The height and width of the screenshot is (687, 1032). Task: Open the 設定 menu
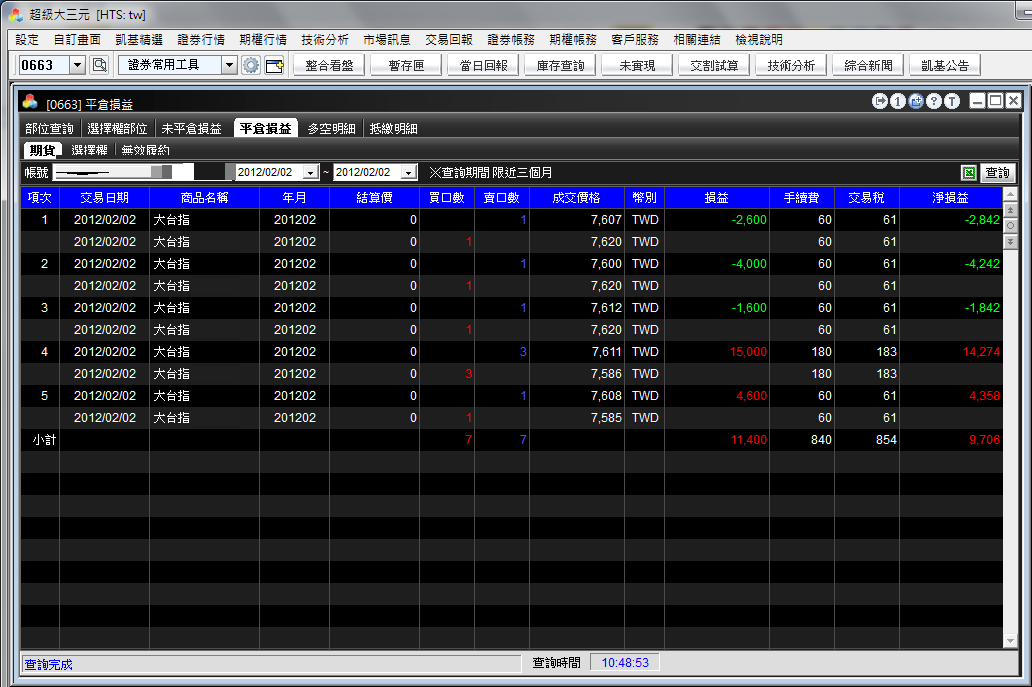point(27,39)
